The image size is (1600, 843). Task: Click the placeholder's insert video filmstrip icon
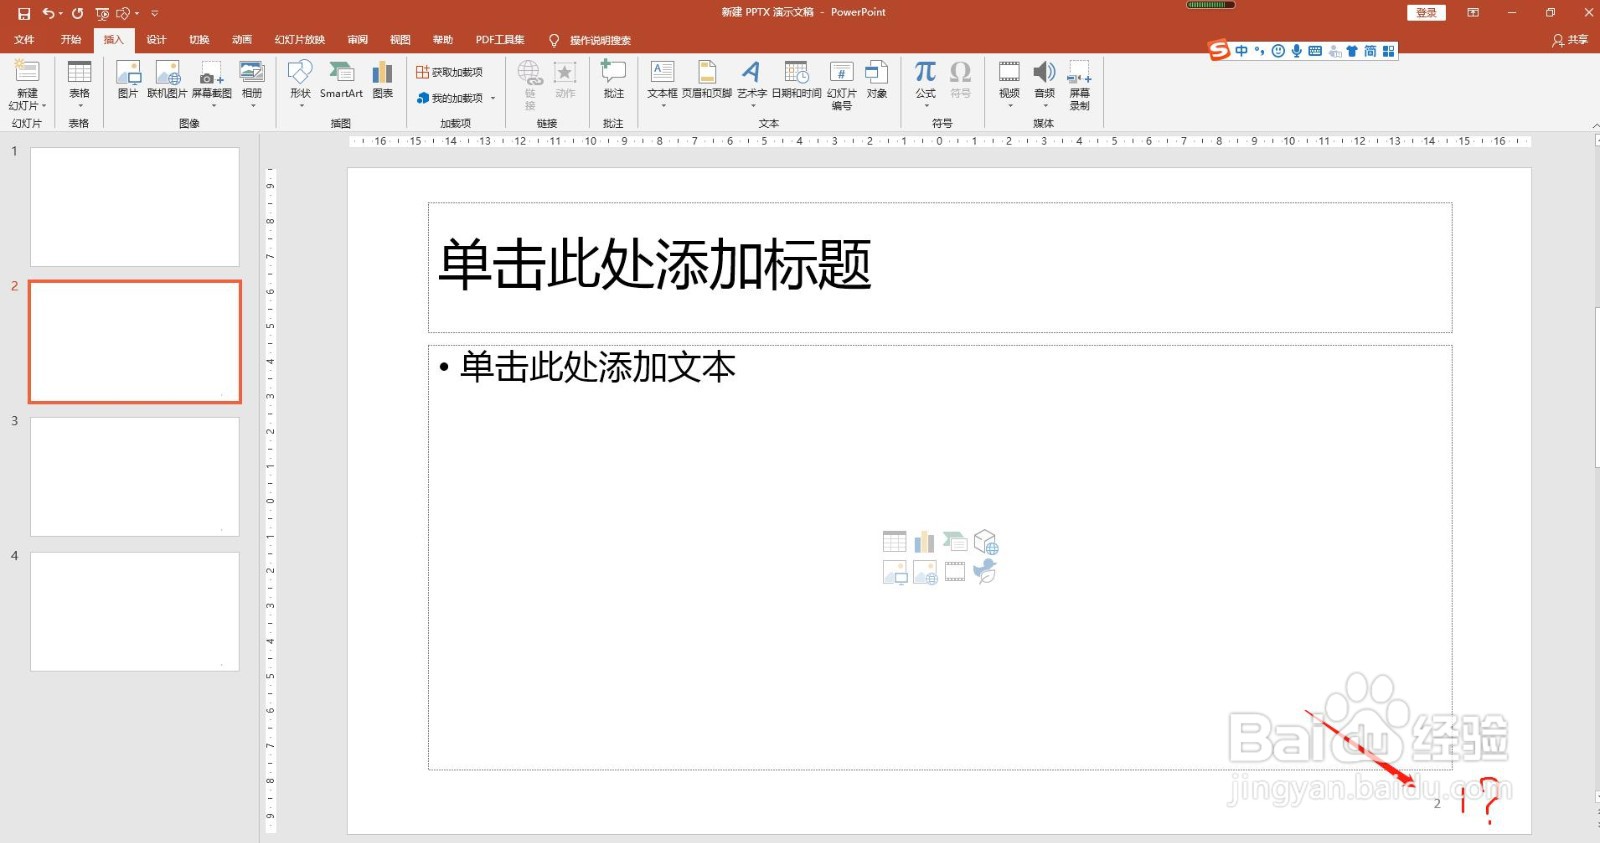point(955,572)
